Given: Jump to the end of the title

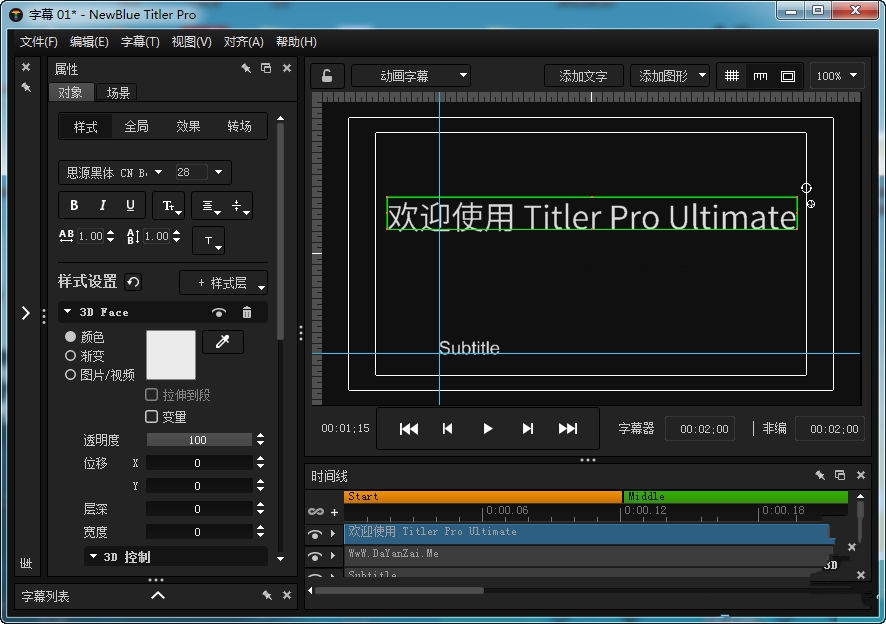Looking at the screenshot, I should point(568,428).
